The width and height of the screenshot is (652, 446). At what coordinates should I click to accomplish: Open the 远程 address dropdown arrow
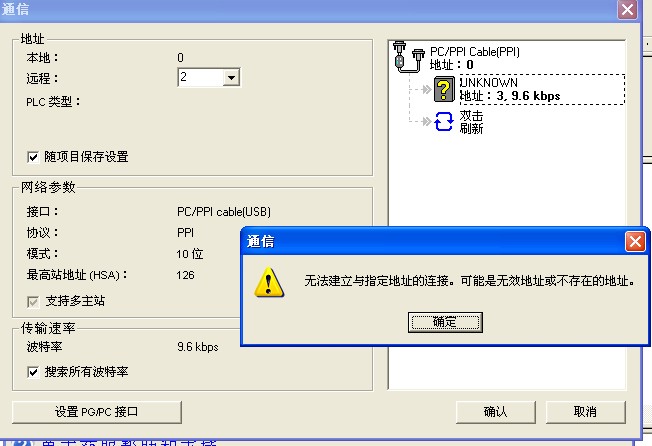(231, 77)
